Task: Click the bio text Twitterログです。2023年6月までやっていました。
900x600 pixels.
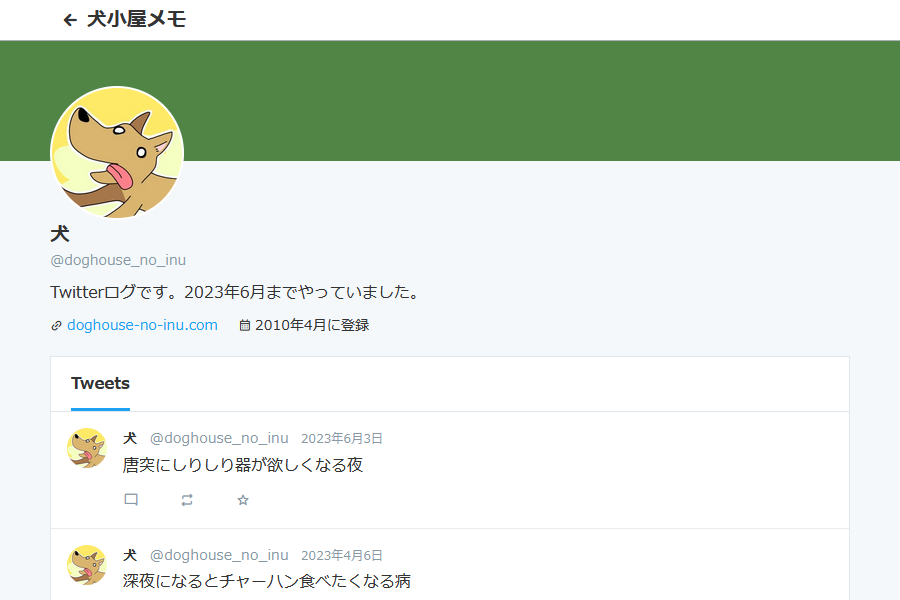Action: tap(236, 292)
